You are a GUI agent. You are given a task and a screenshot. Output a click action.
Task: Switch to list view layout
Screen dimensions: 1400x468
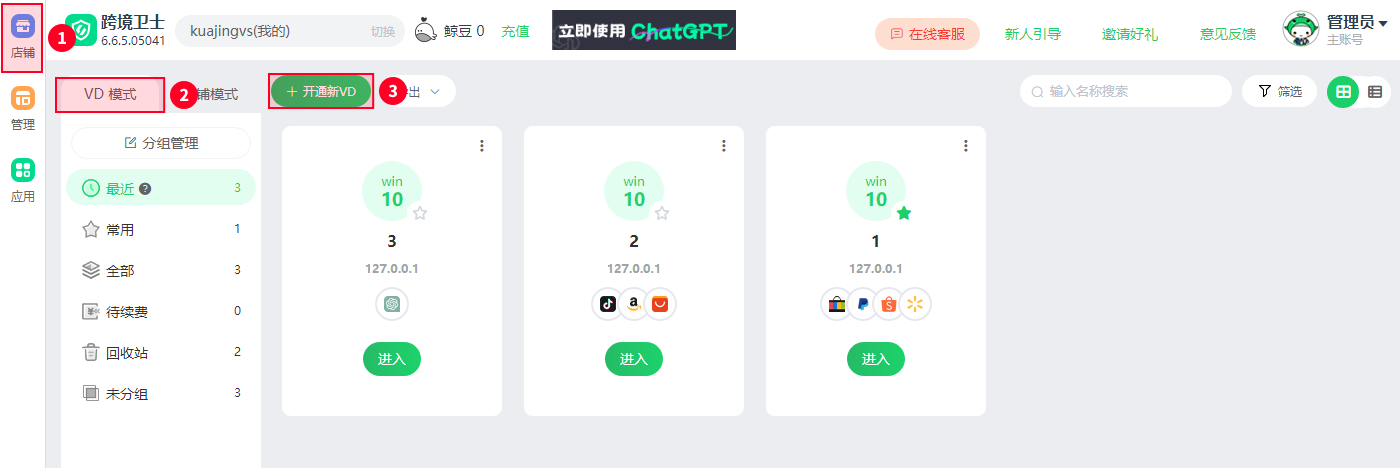[x=1375, y=91]
